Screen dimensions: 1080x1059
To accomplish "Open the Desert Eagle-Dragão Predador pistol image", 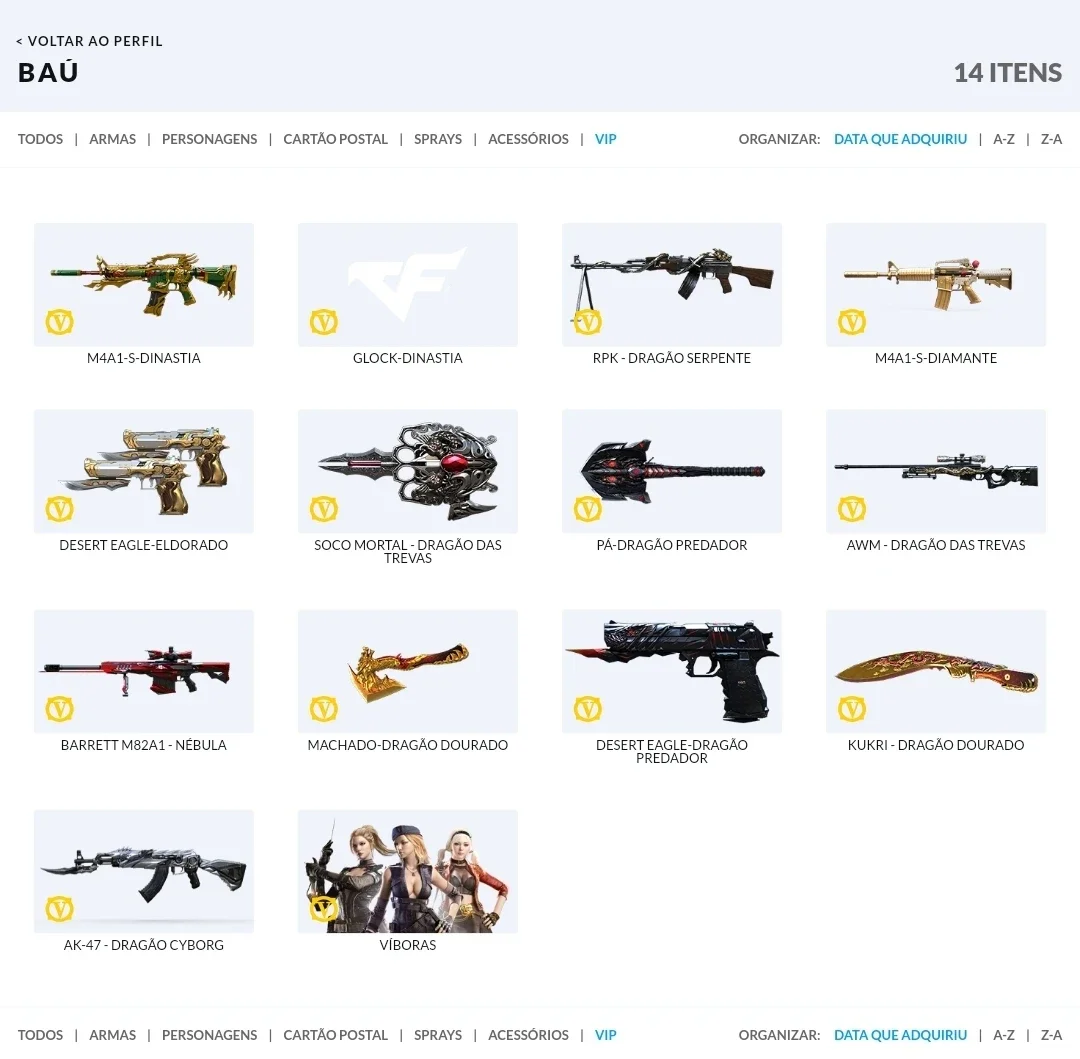I will tap(672, 671).
